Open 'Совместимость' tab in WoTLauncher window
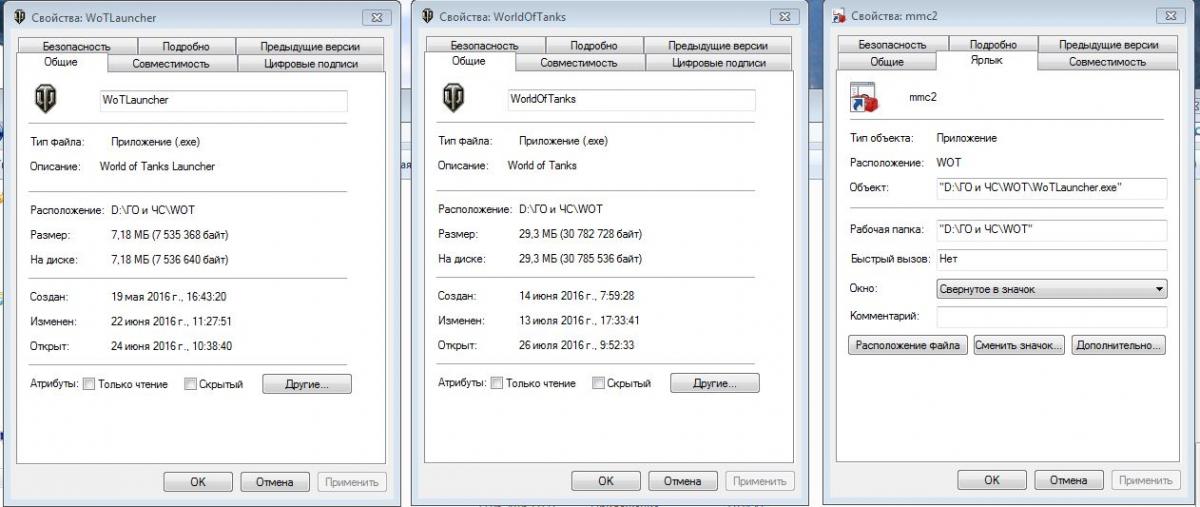Screen dimensions: 1200x507 point(171,63)
